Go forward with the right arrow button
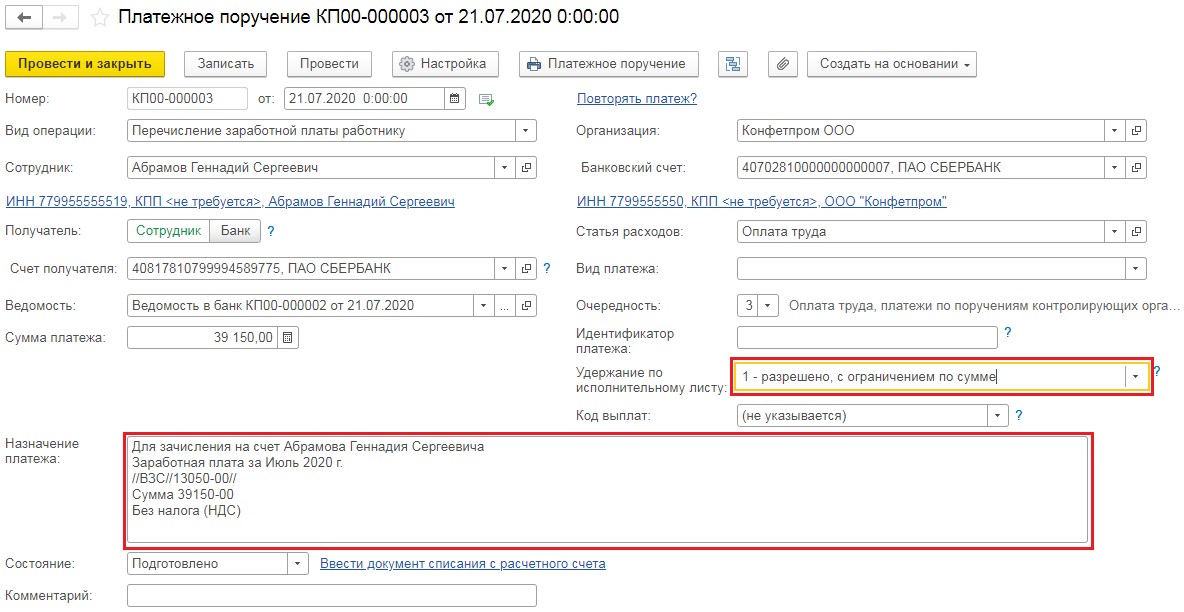Viewport: 1184px width, 612px height. tap(60, 17)
